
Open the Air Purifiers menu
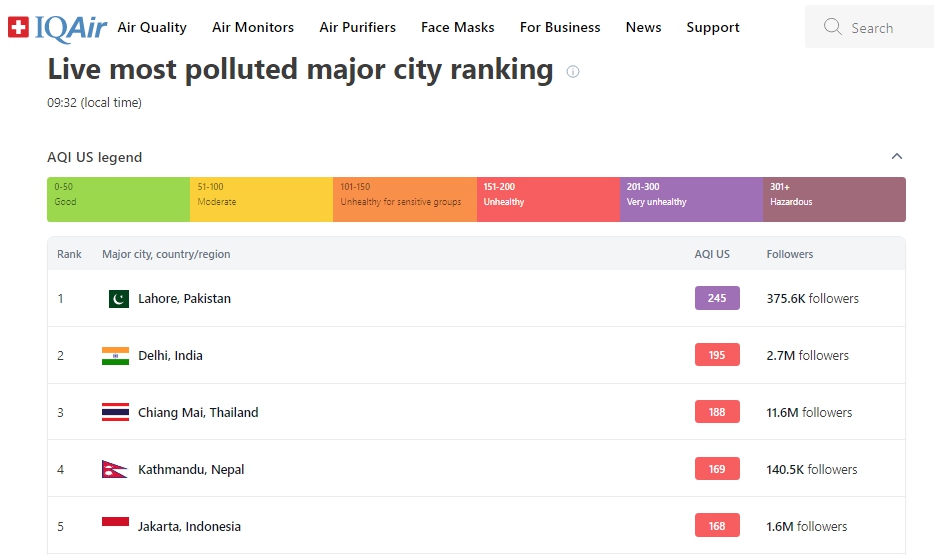[357, 27]
